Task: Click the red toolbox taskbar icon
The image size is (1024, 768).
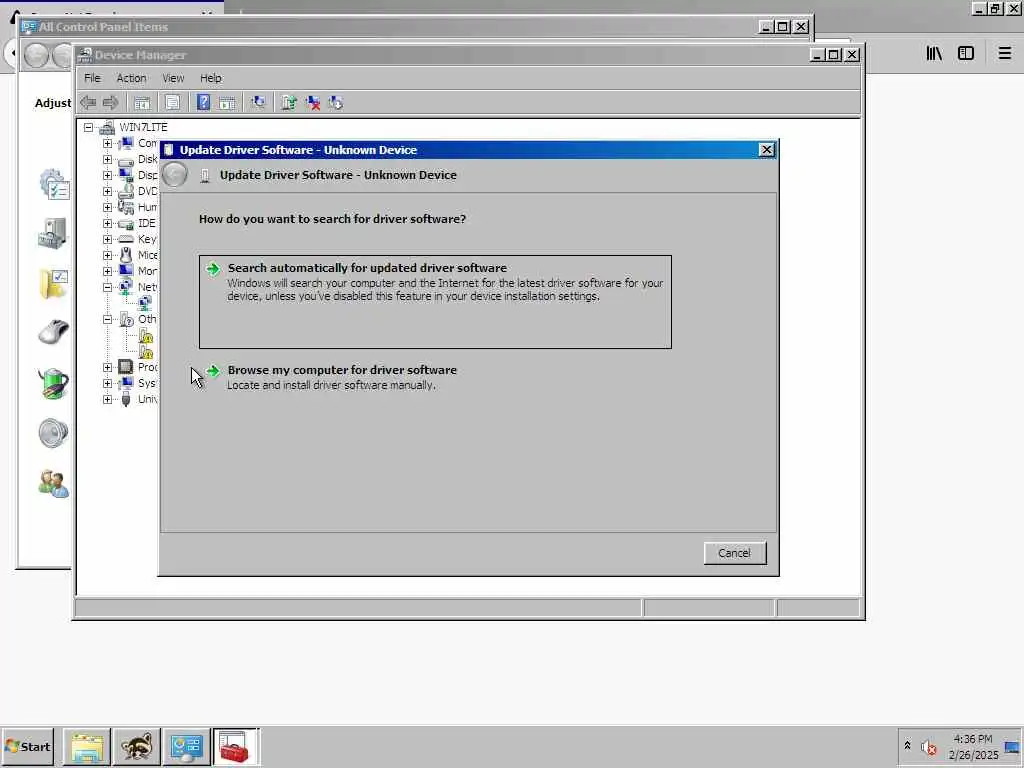Action: click(x=234, y=746)
